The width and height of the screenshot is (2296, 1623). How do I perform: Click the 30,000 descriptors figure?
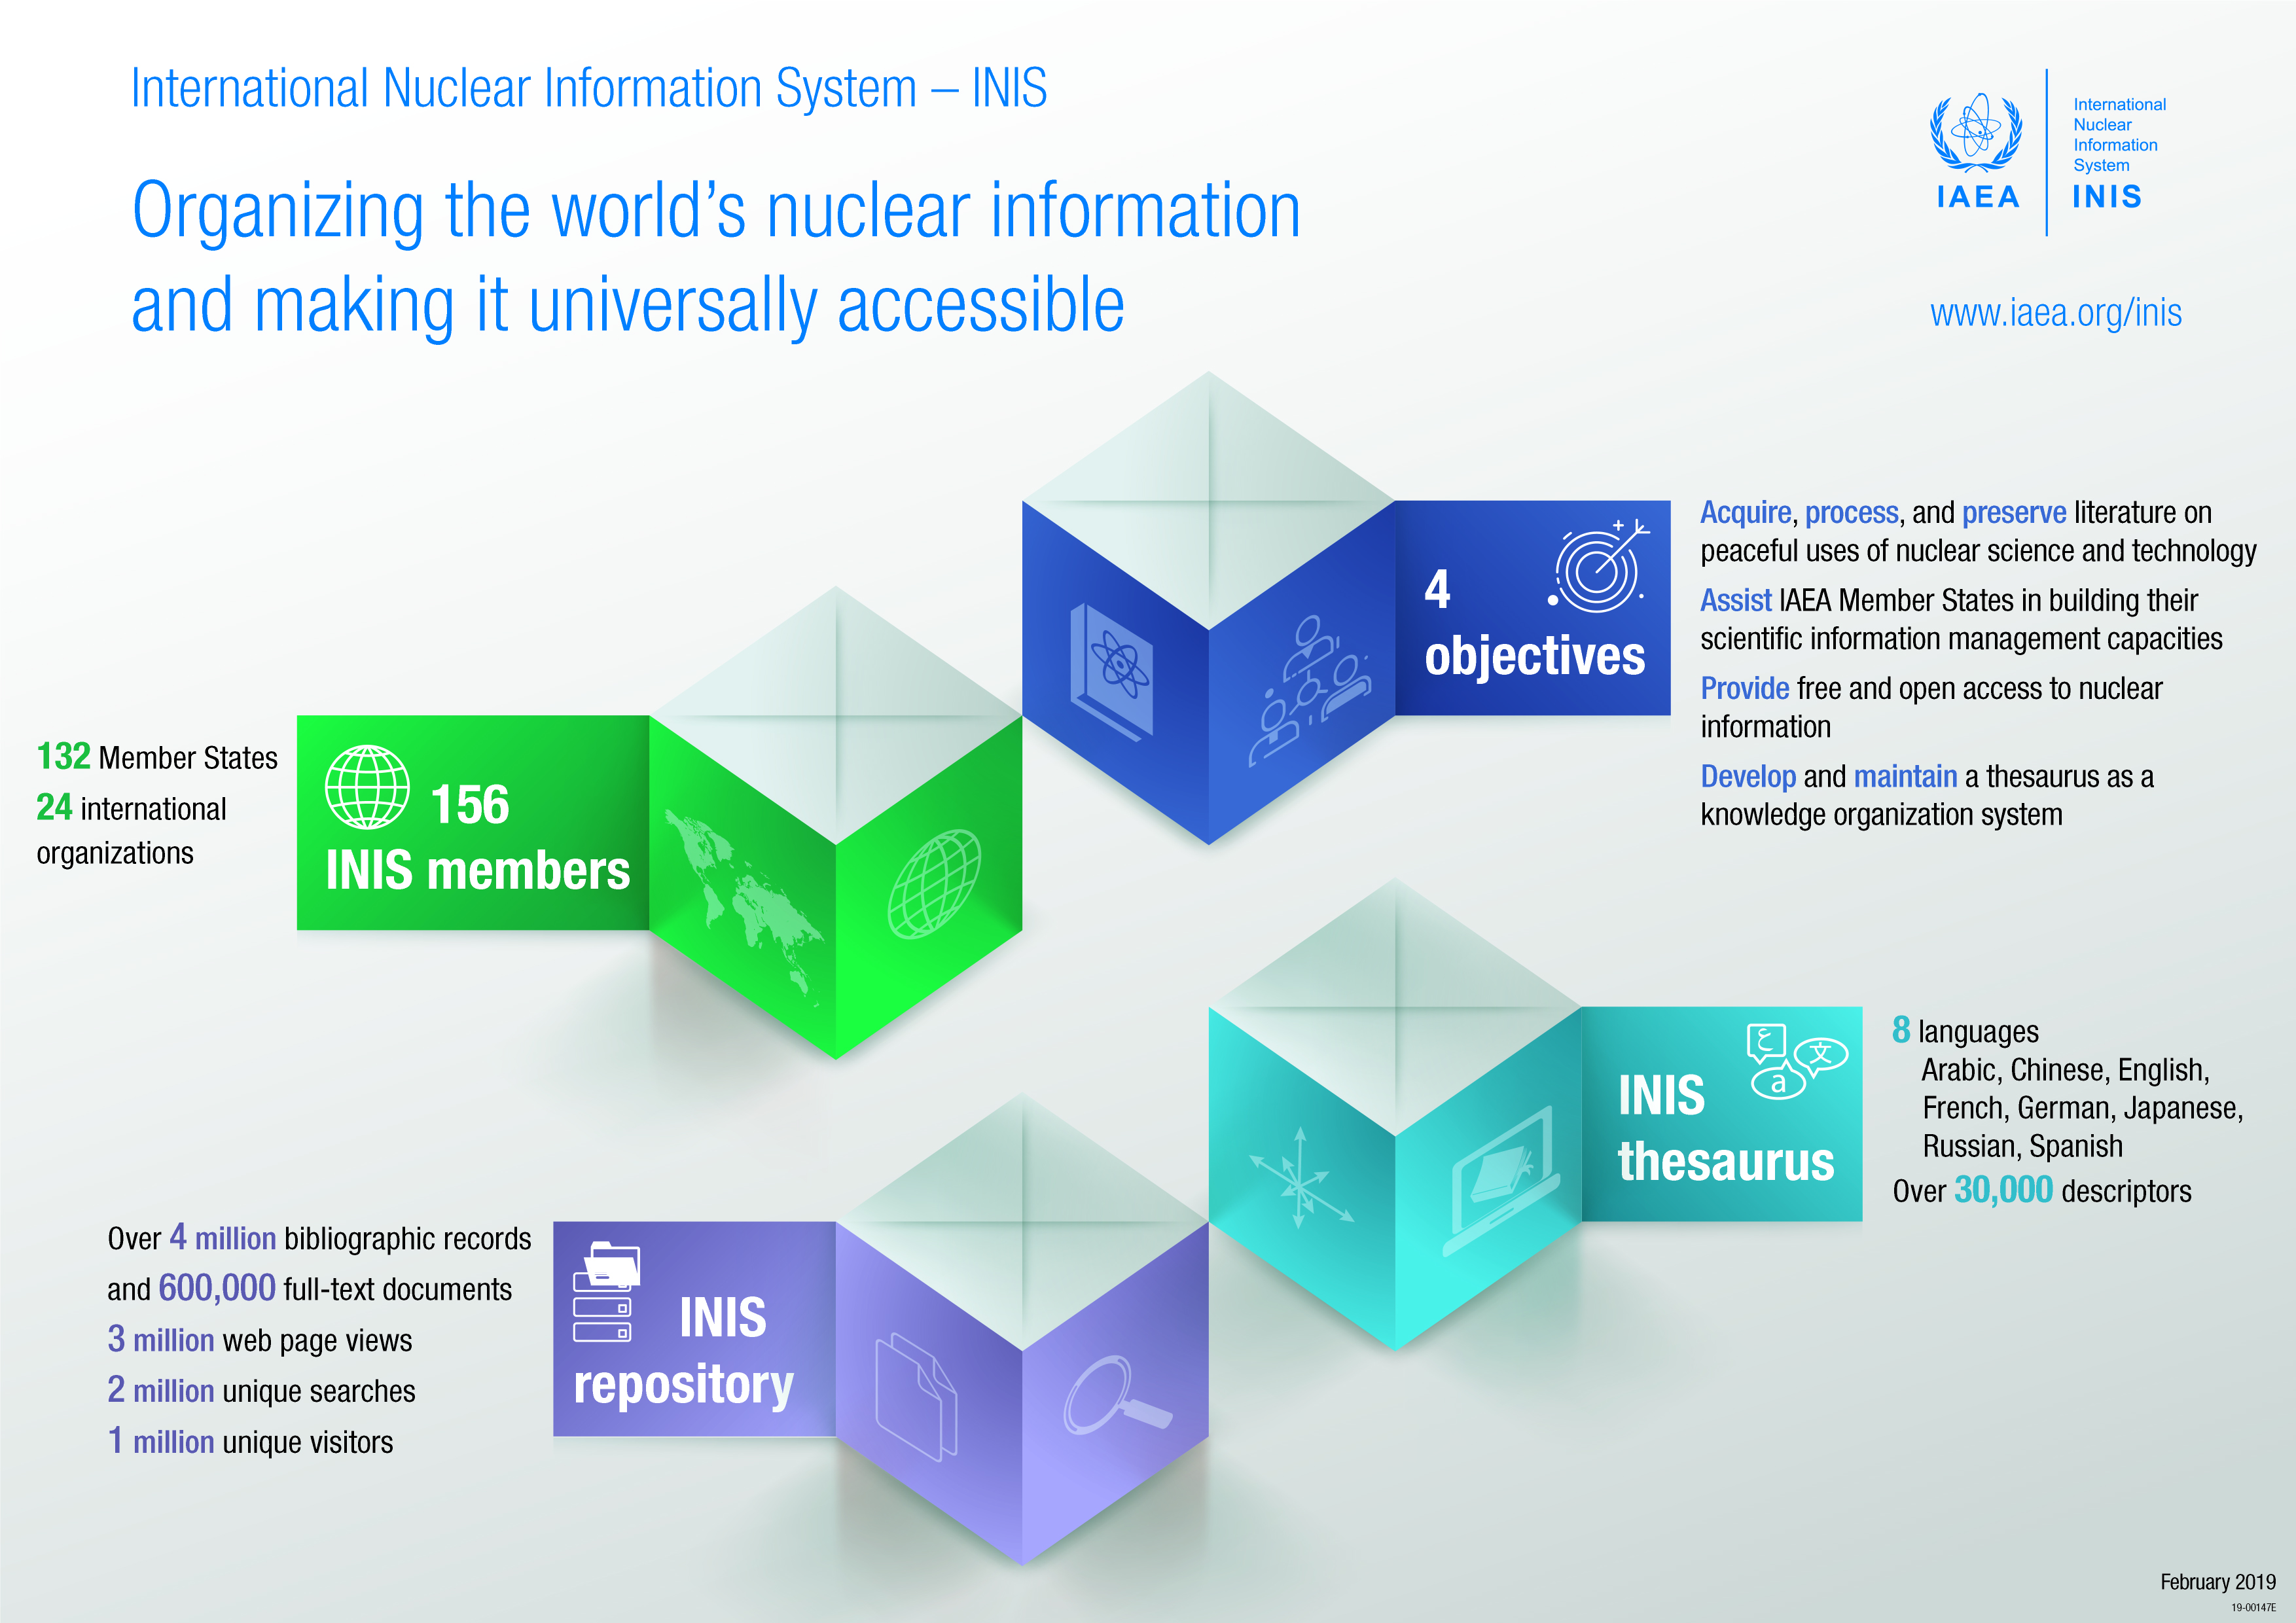[2003, 1190]
